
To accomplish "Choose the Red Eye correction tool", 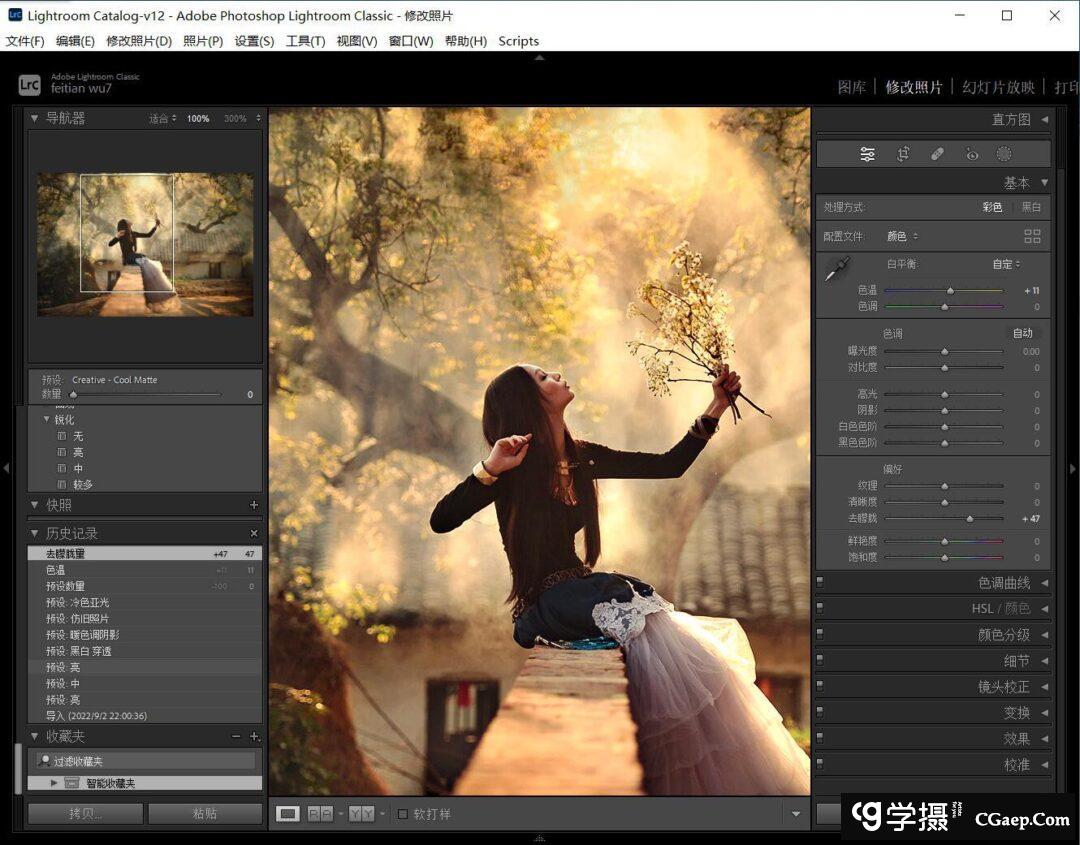I will click(x=971, y=154).
